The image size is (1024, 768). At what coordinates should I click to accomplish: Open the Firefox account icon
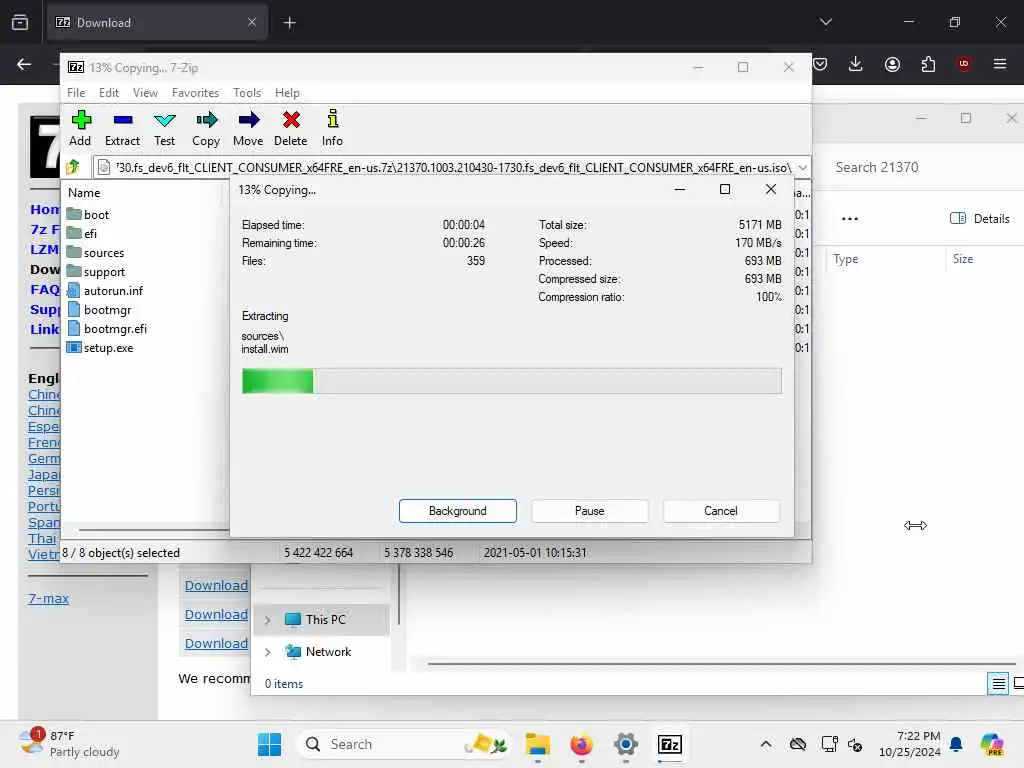point(892,64)
